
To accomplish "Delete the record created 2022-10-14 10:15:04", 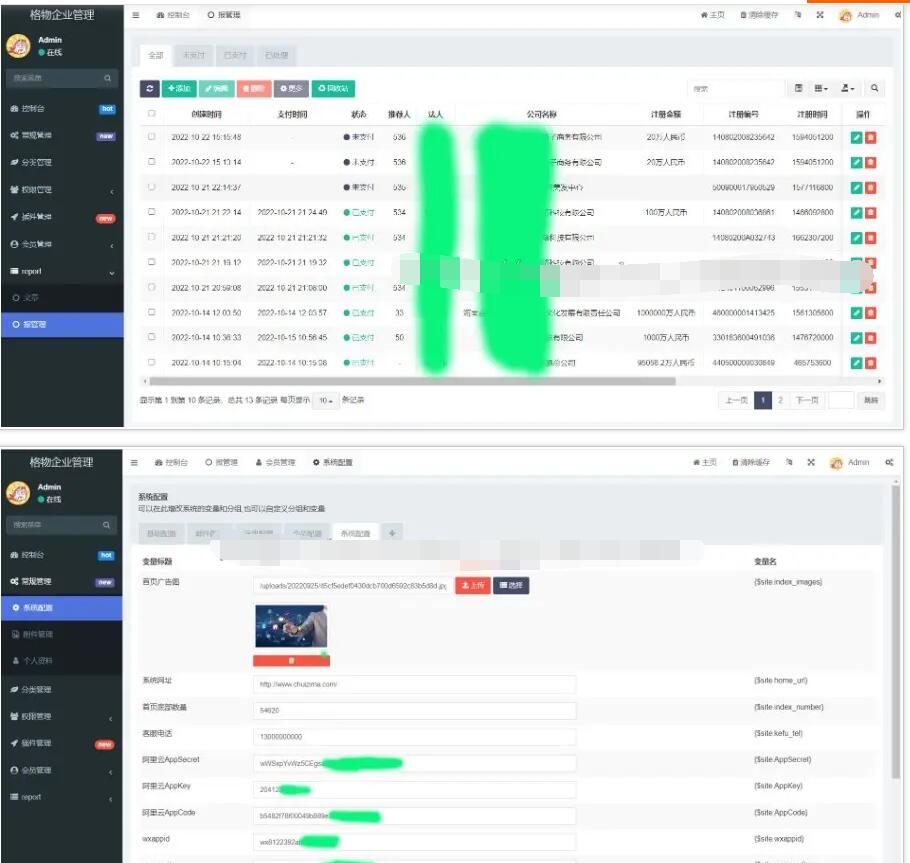I will pos(870,363).
